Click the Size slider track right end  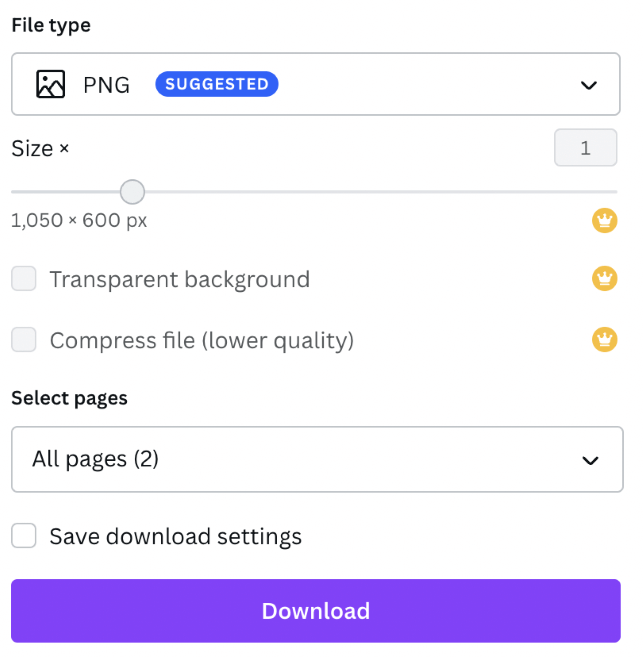[613, 192]
